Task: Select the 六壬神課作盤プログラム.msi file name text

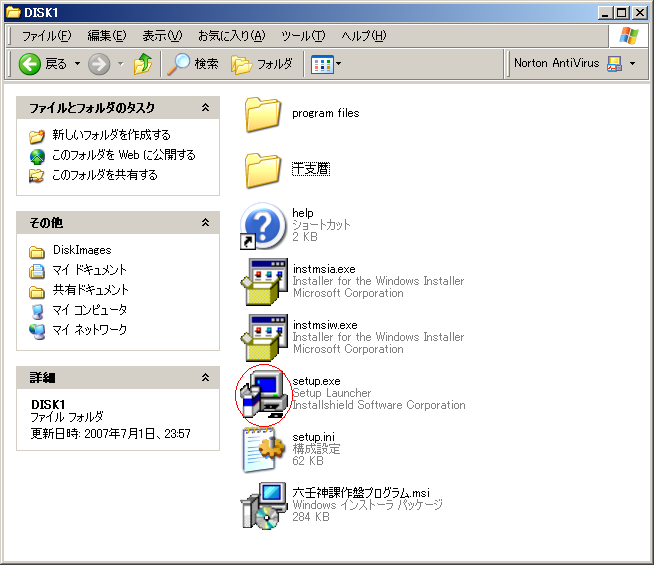Action: (x=361, y=493)
